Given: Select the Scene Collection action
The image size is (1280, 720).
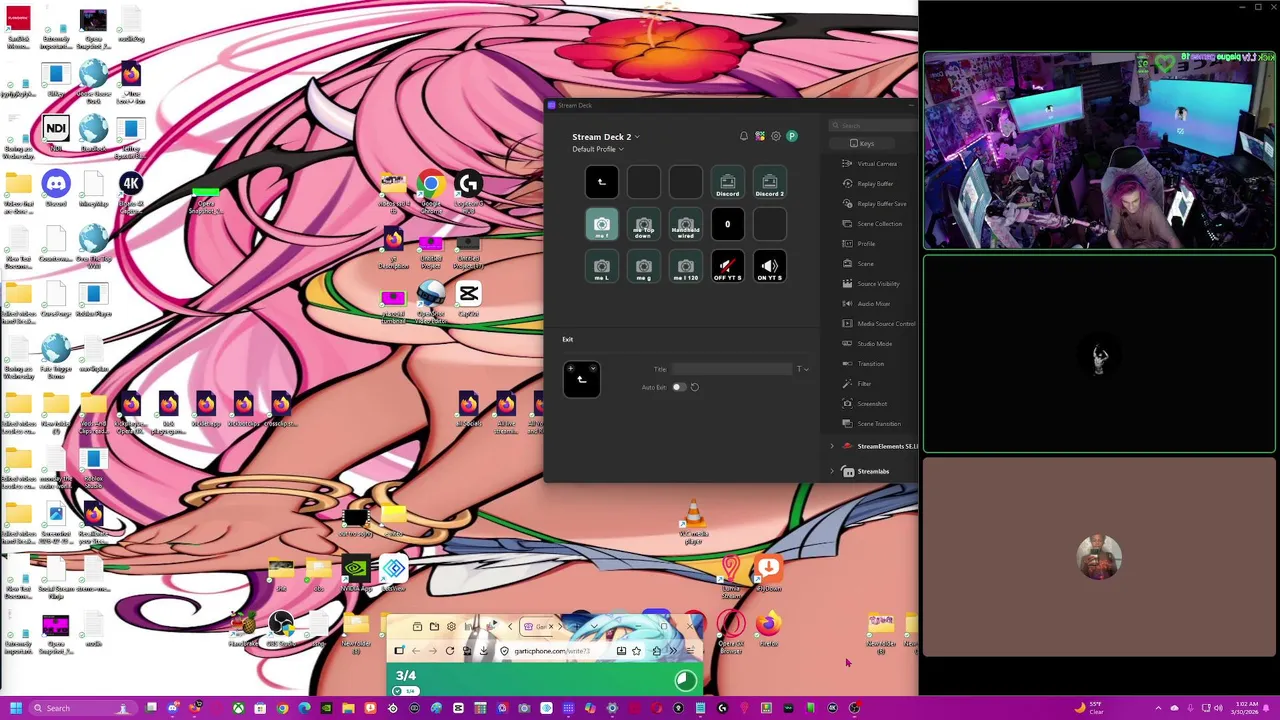Looking at the screenshot, I should click(x=872, y=224).
